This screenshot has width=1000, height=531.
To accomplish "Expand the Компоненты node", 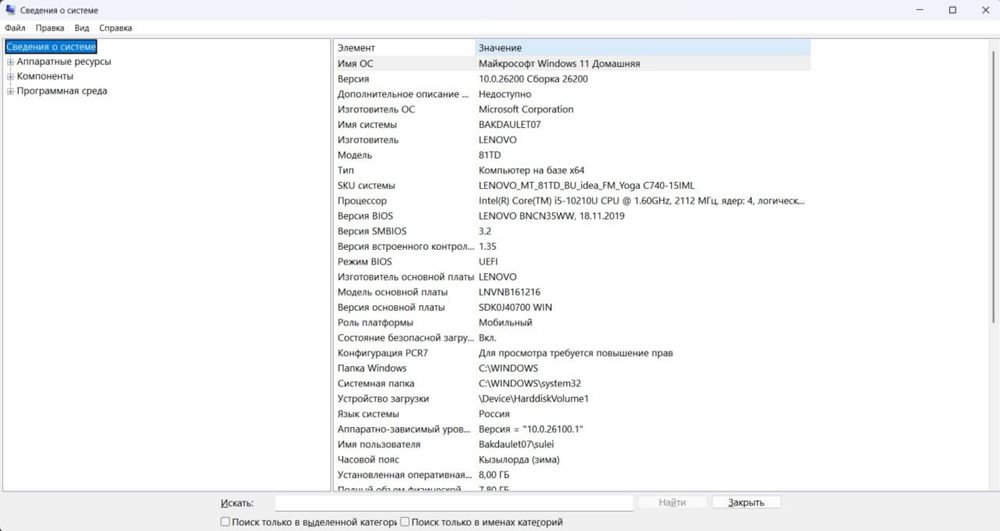I will click(x=10, y=76).
